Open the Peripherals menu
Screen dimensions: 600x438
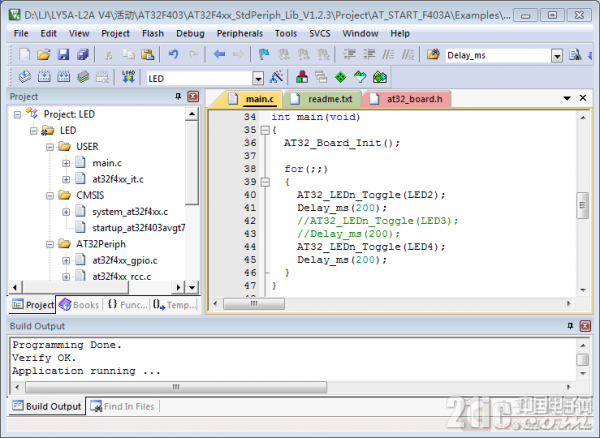click(x=240, y=34)
